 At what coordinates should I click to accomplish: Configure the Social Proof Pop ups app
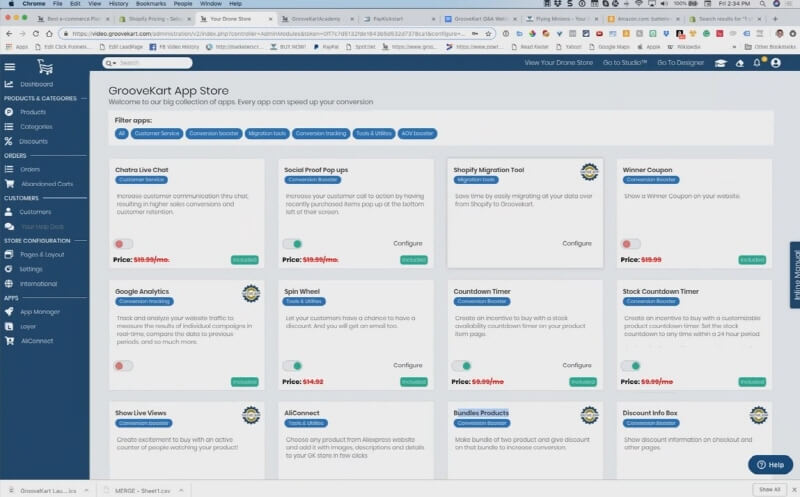click(408, 243)
